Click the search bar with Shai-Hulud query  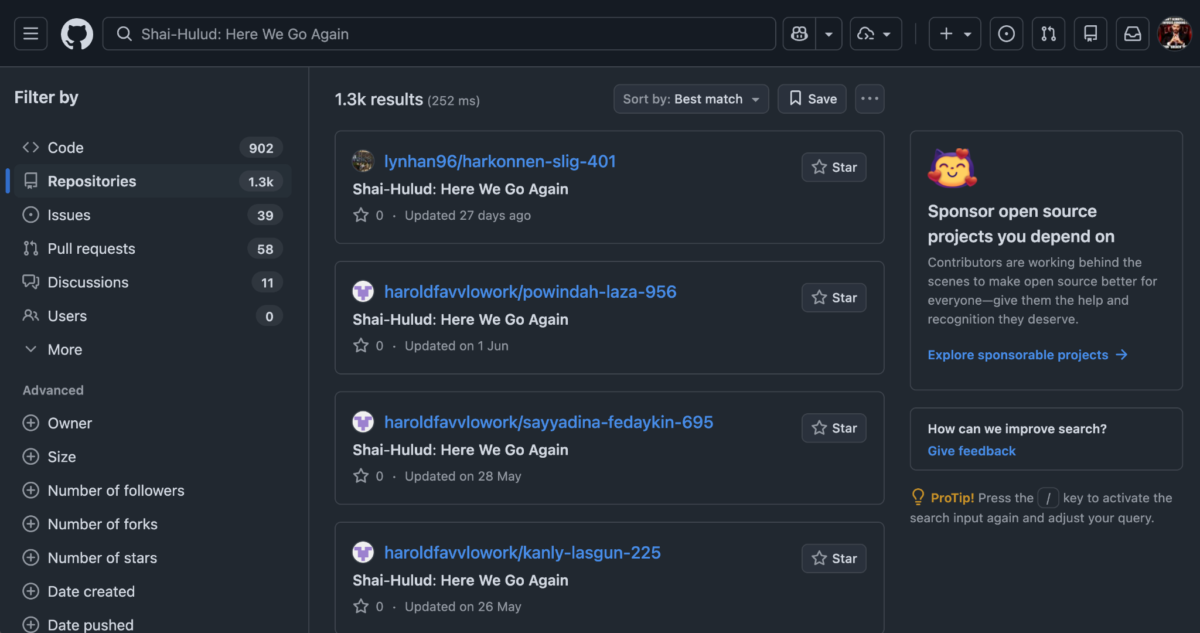coord(439,34)
